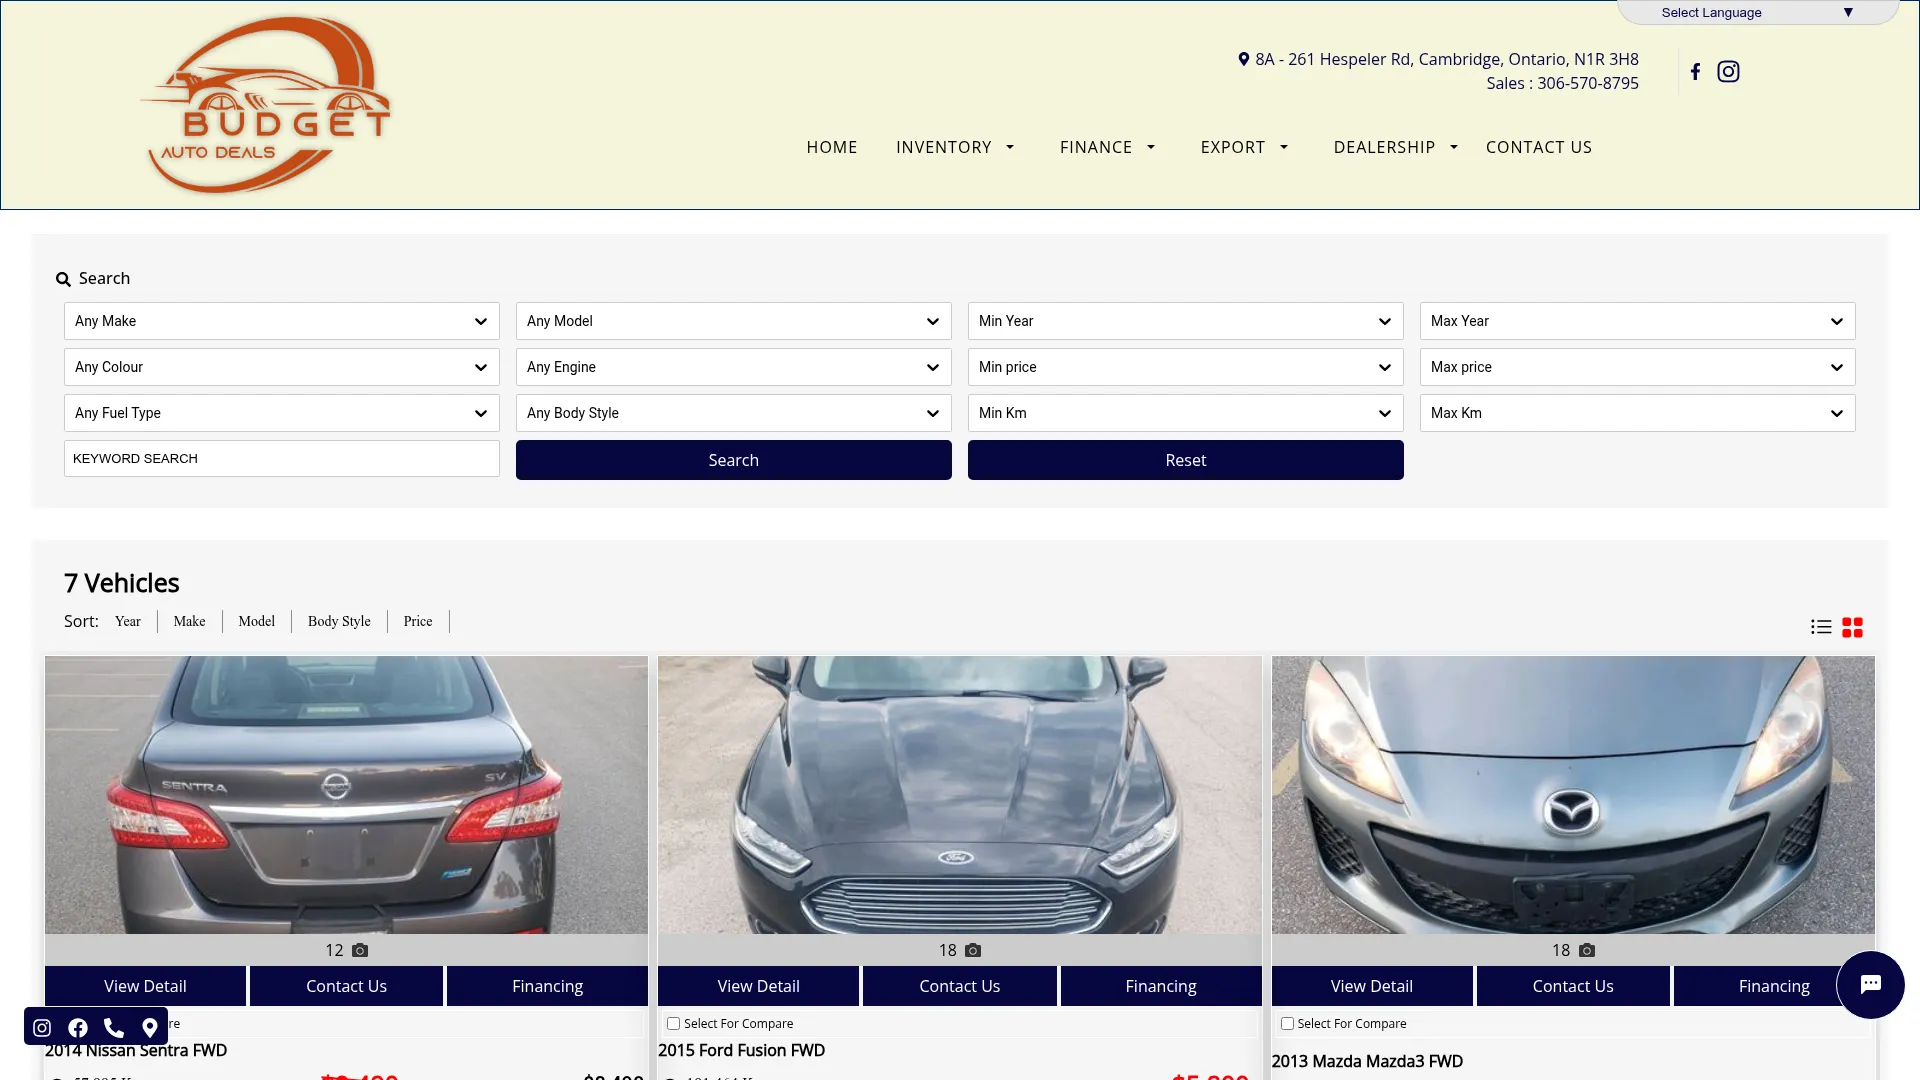Image resolution: width=1920 pixels, height=1080 pixels.
Task: Open the Any Fuel Type dropdown
Action: [282, 413]
